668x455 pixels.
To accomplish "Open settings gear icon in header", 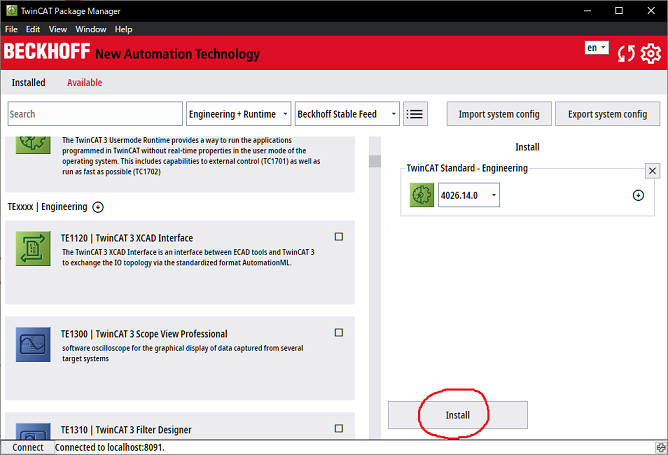I will (651, 53).
